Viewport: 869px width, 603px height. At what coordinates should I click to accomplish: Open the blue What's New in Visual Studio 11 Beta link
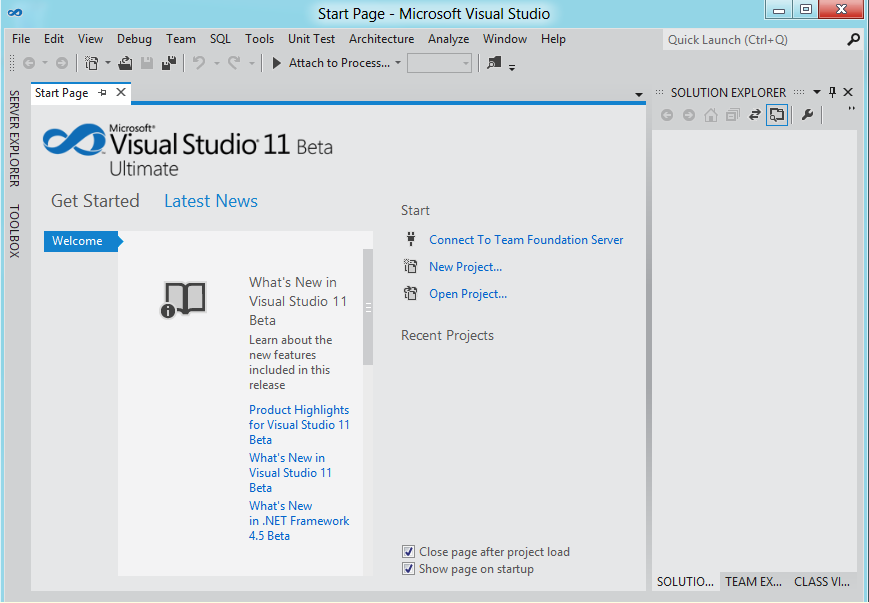tap(290, 473)
